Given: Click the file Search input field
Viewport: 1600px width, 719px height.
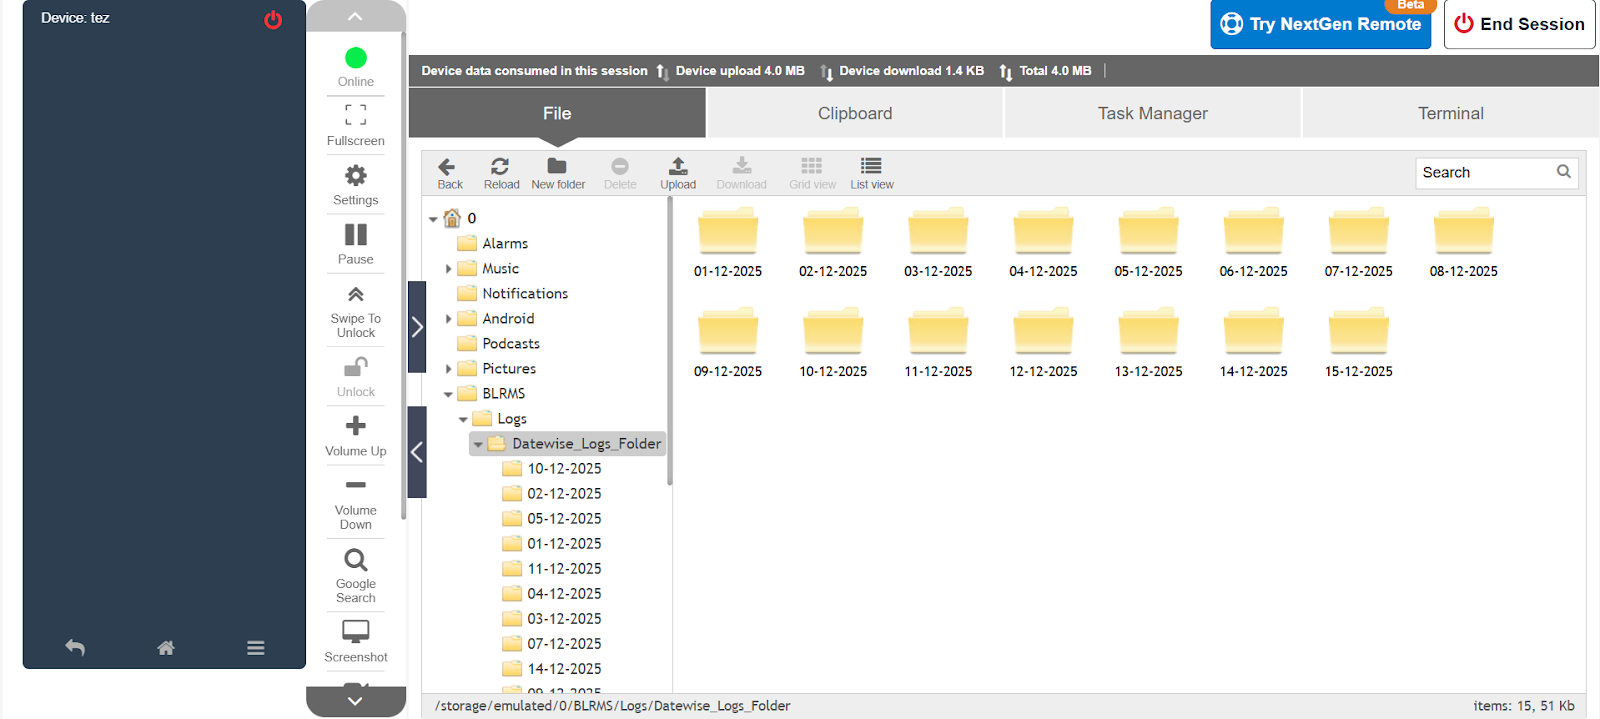Looking at the screenshot, I should point(1484,172).
